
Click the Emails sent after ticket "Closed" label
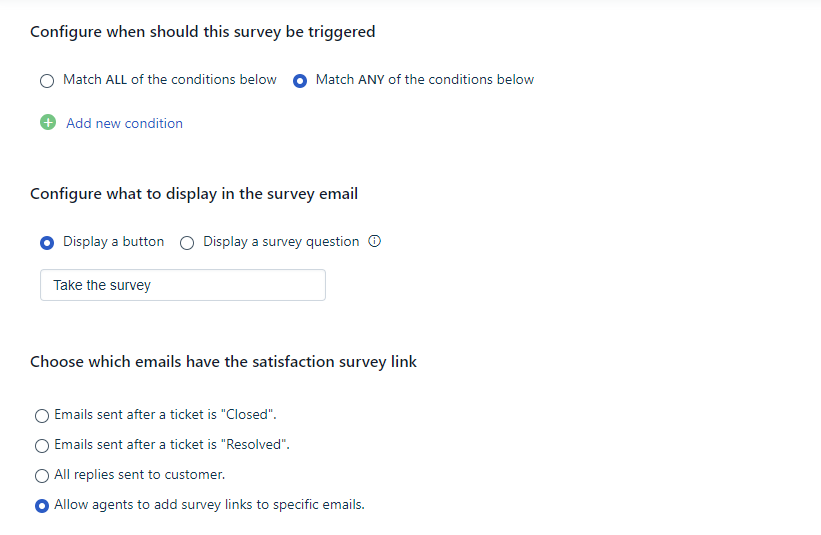165,415
